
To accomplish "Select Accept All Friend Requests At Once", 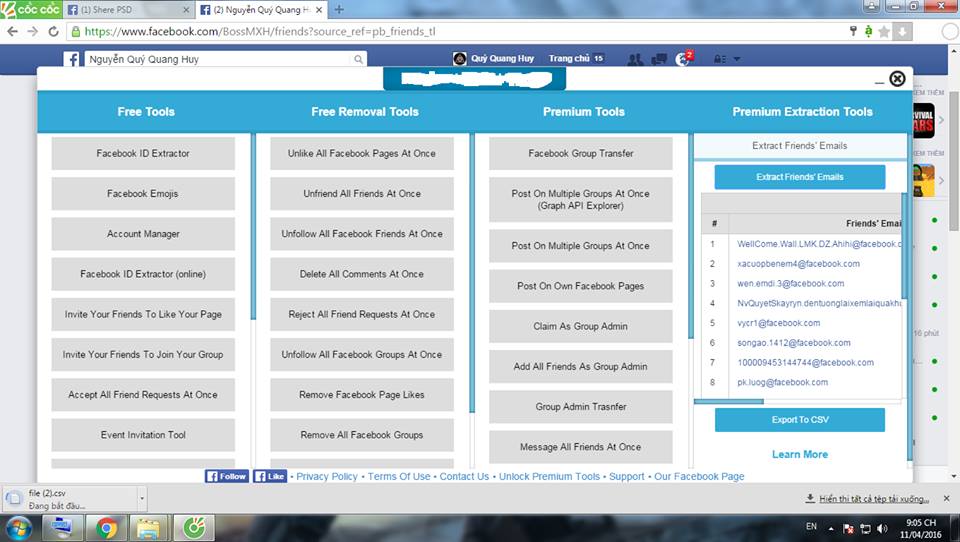I will click(143, 394).
